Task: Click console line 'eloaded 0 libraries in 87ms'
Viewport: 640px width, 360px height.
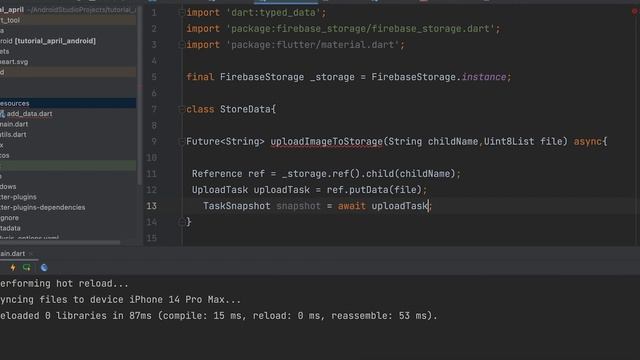Action: (219, 316)
